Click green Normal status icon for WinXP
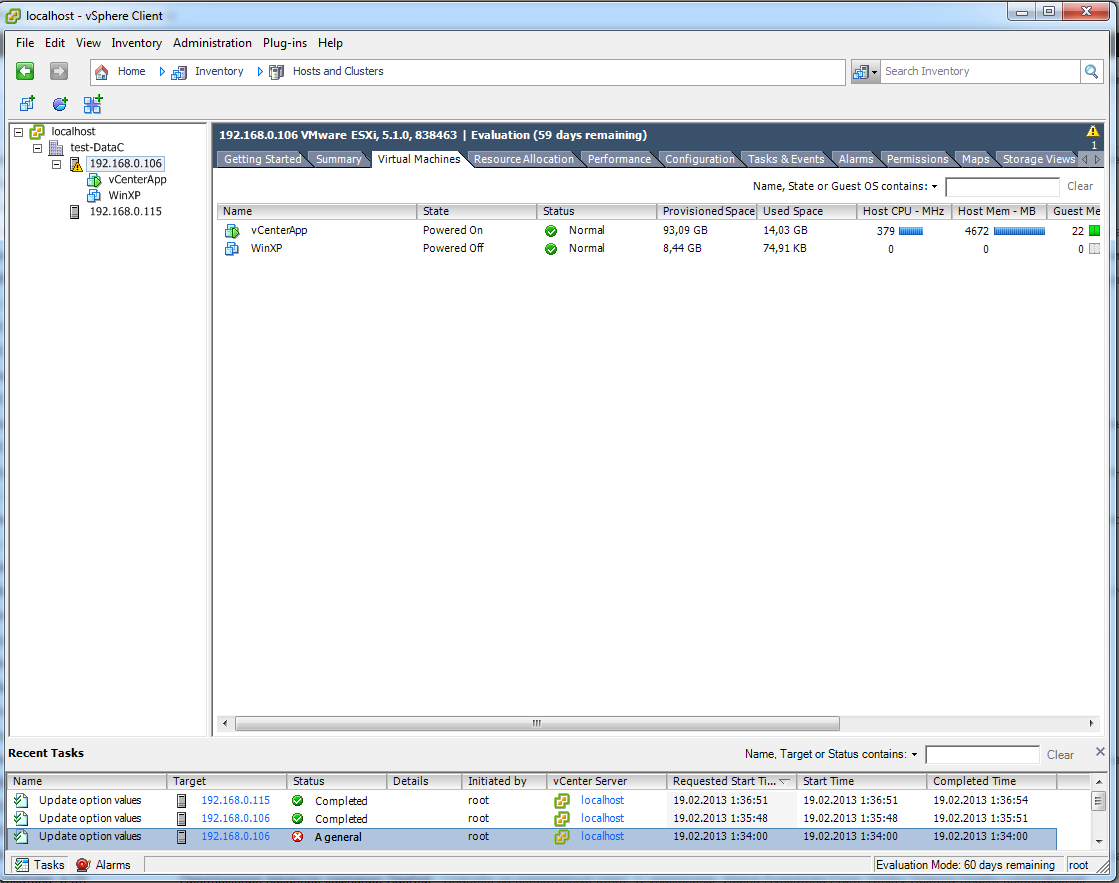 coord(551,249)
